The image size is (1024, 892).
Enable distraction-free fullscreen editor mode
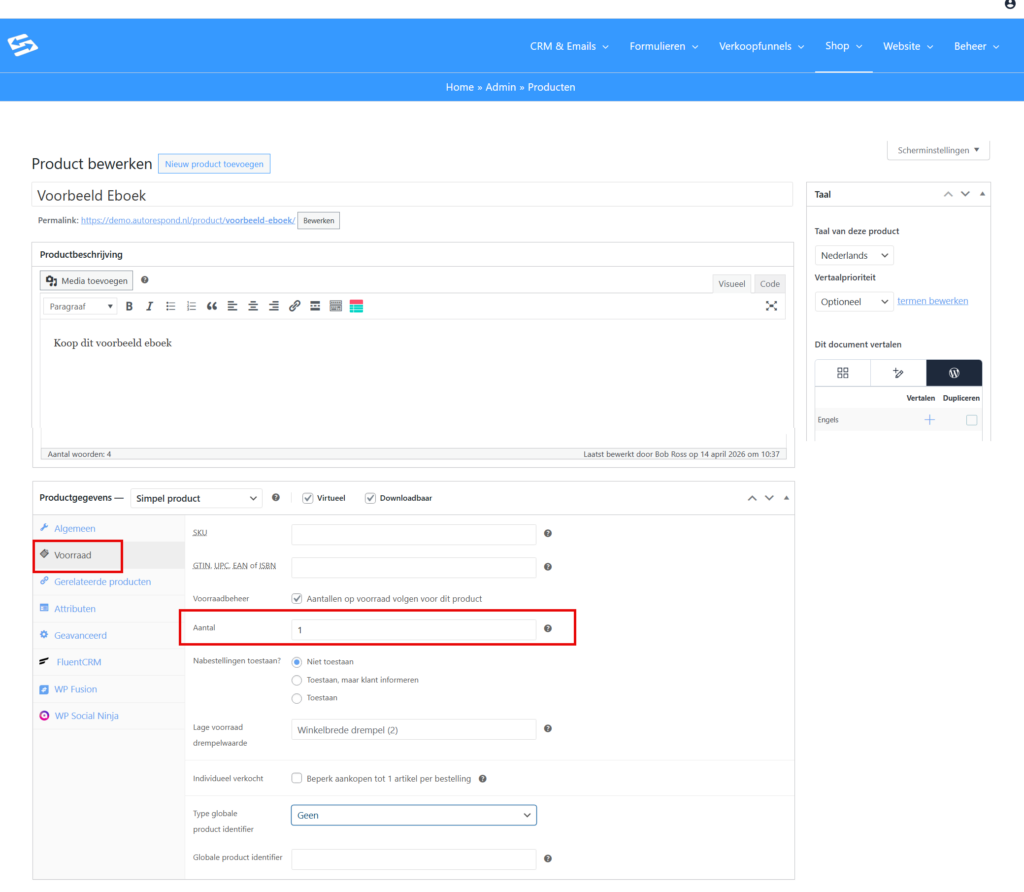point(771,306)
